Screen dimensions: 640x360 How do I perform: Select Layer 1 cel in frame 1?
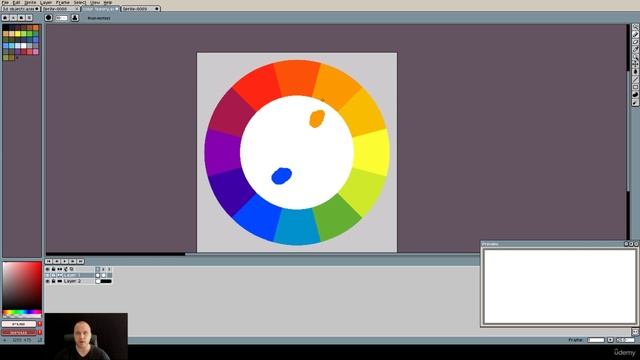click(98, 276)
